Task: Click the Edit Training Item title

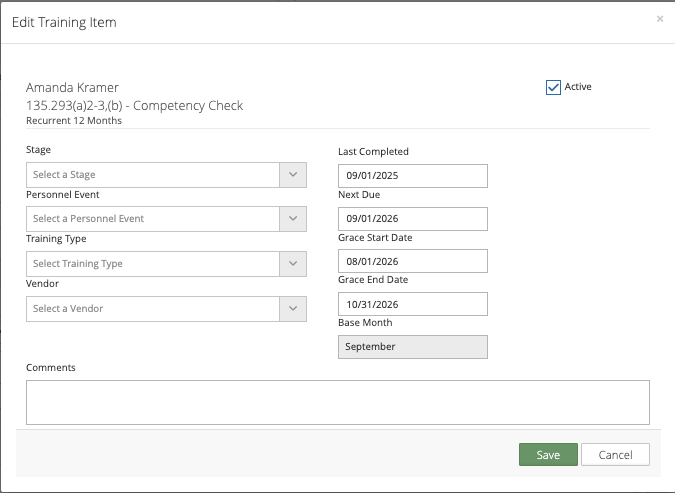Action: click(x=64, y=22)
